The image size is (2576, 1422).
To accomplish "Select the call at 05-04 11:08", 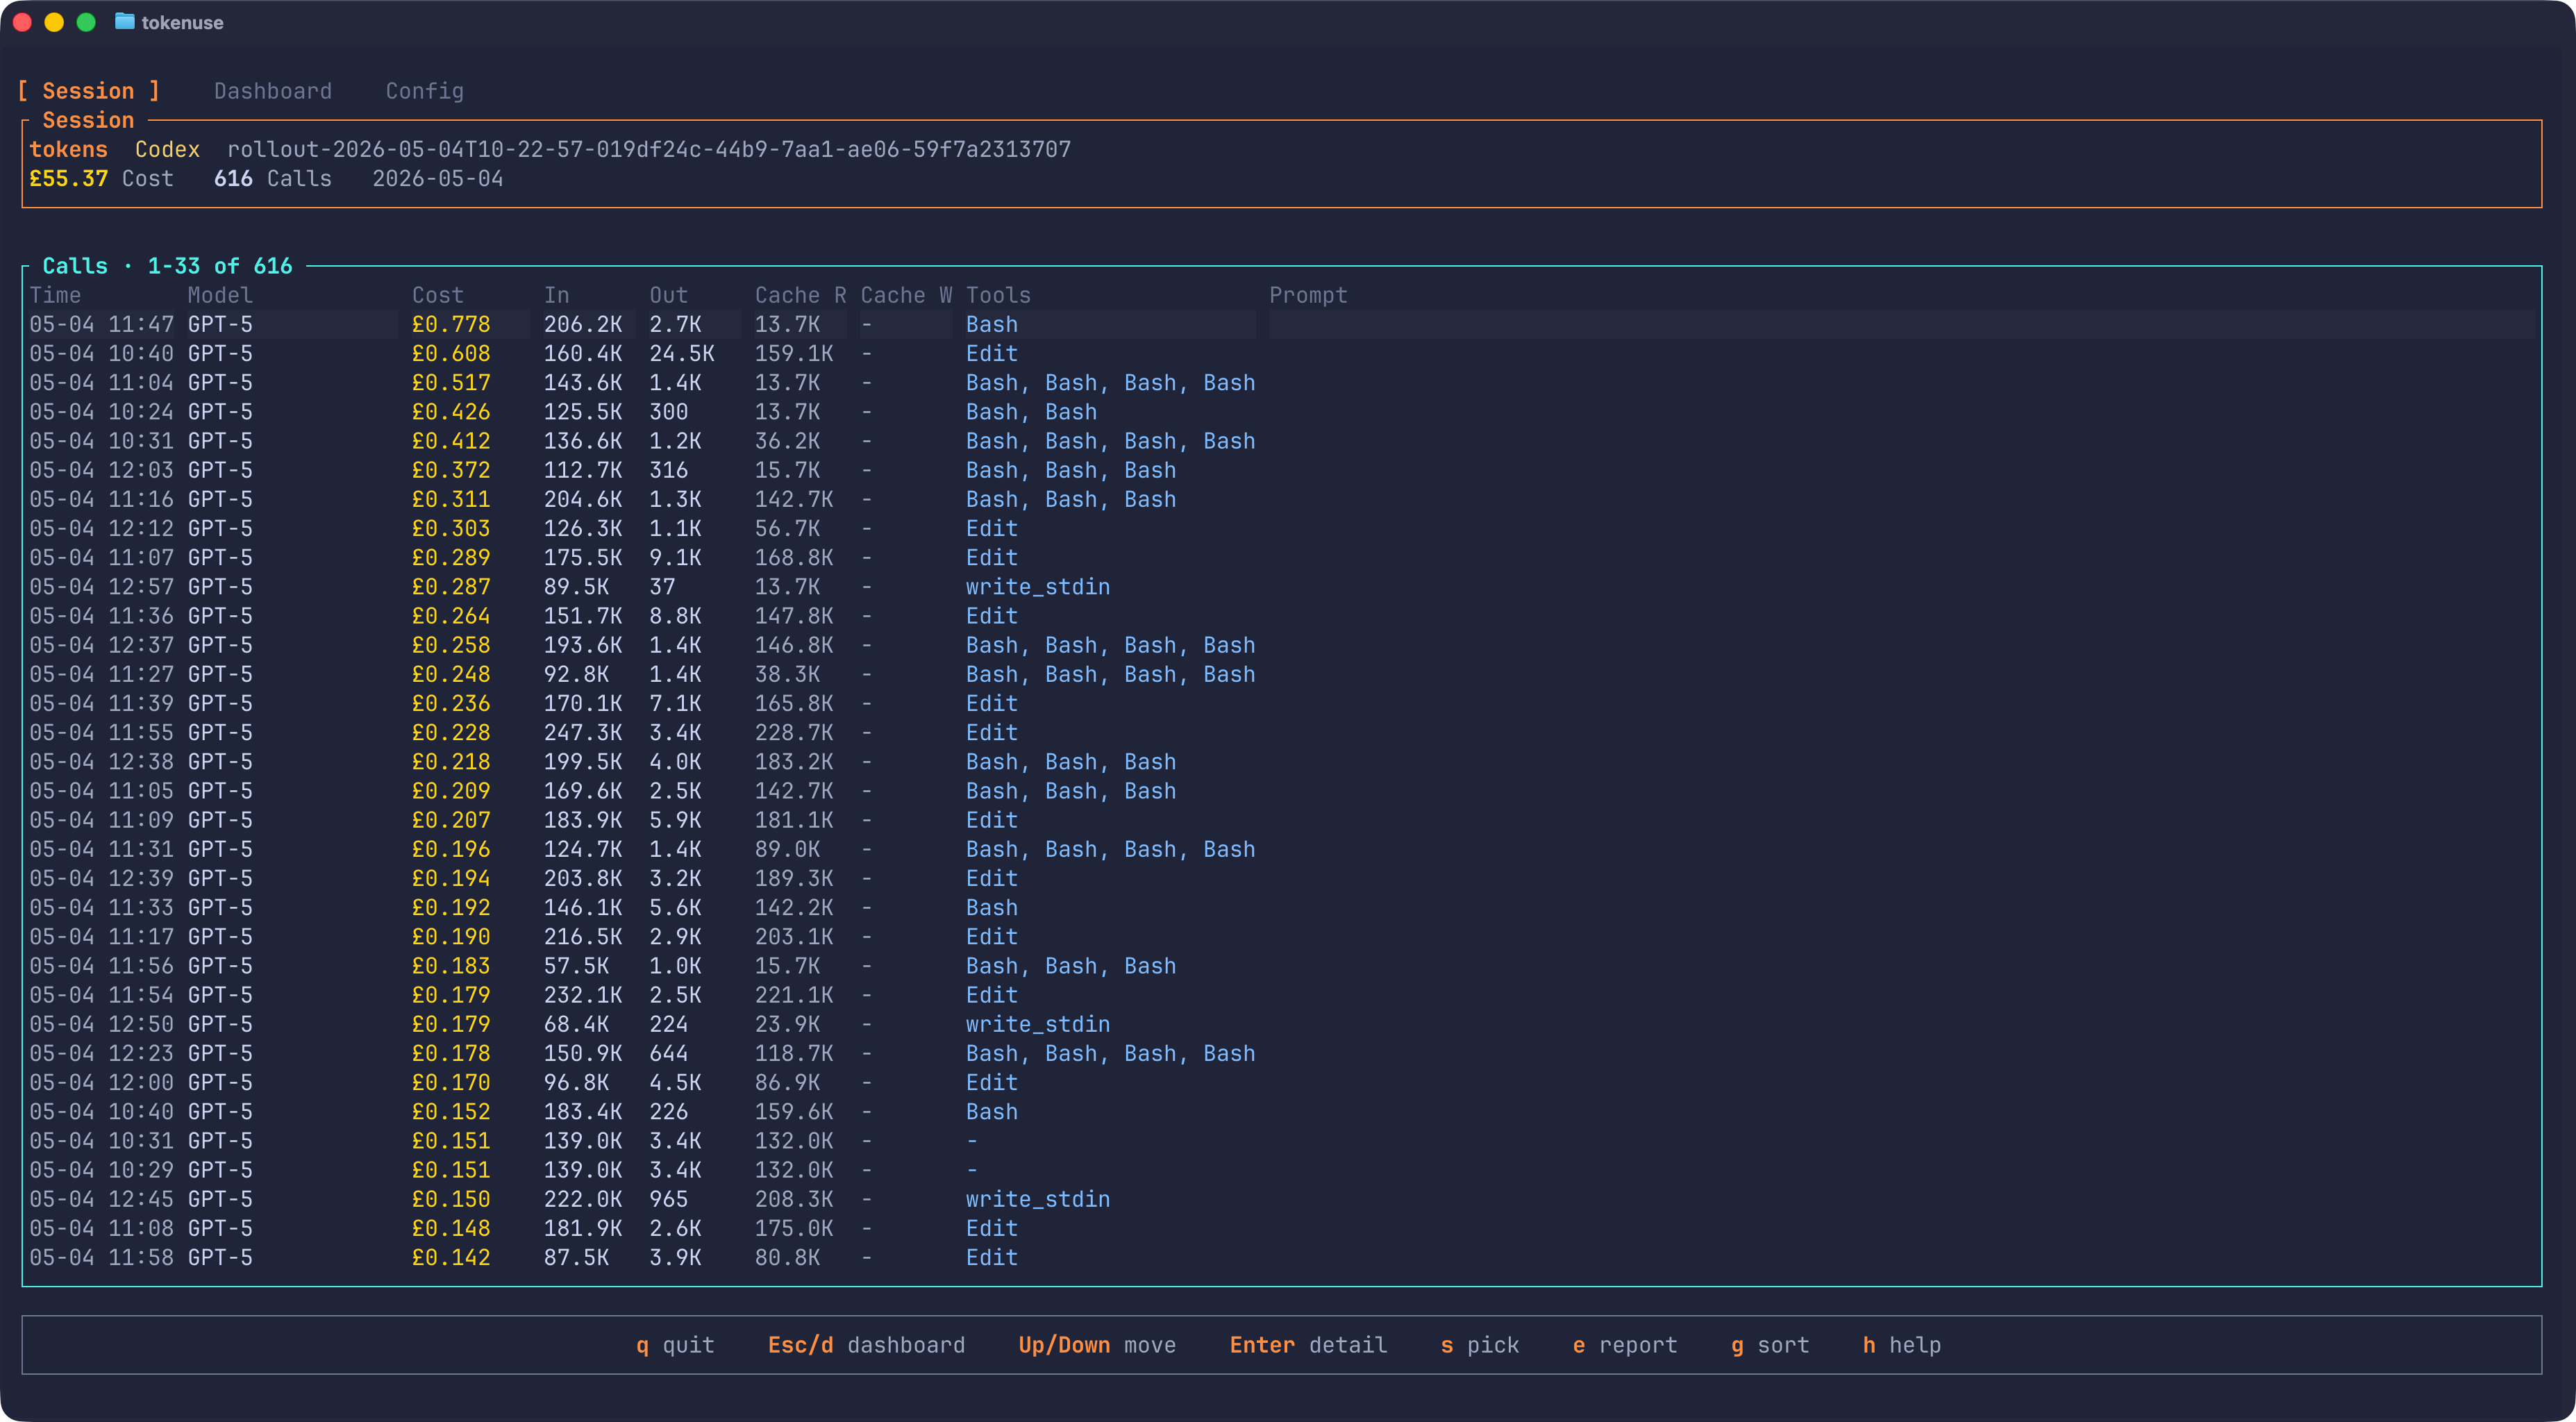I will pyautogui.click(x=1281, y=1228).
